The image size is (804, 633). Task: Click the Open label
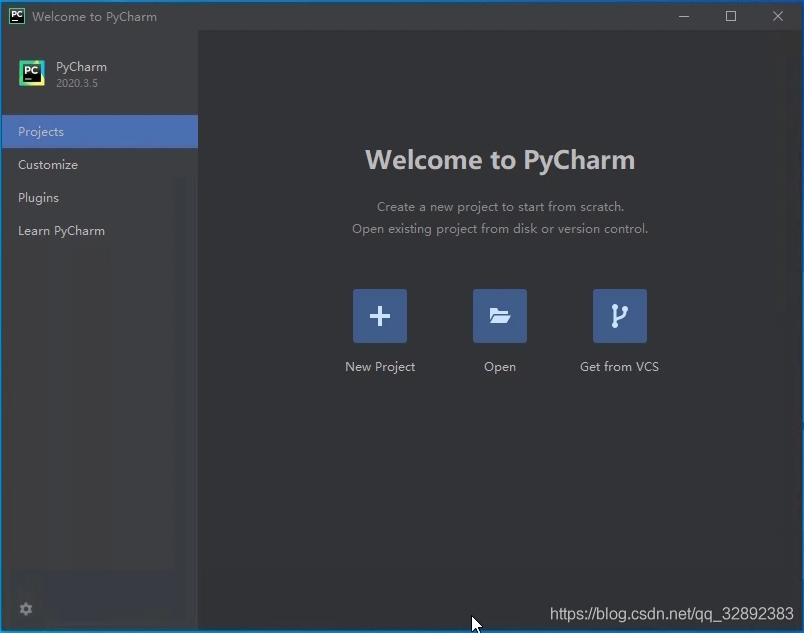point(500,367)
